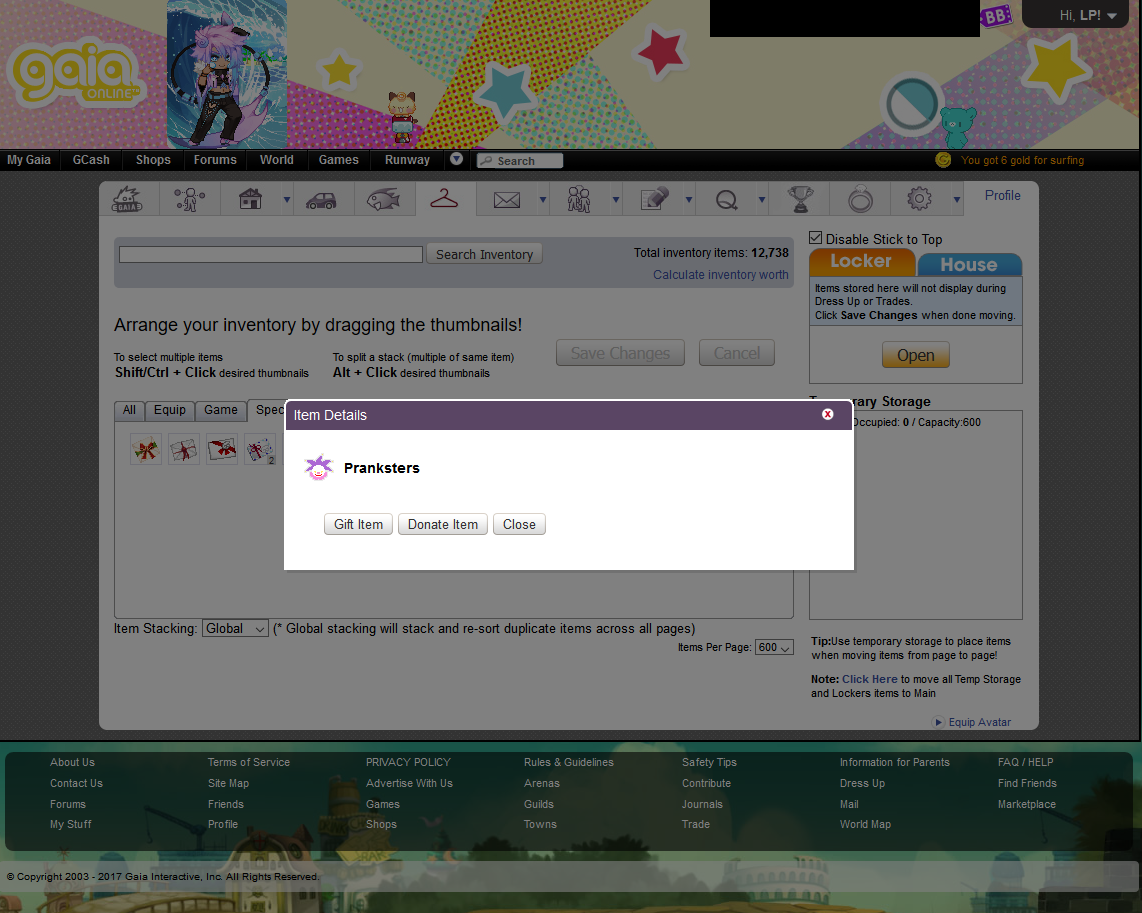
Task: Click the ring icon in toolbar
Action: [860, 199]
